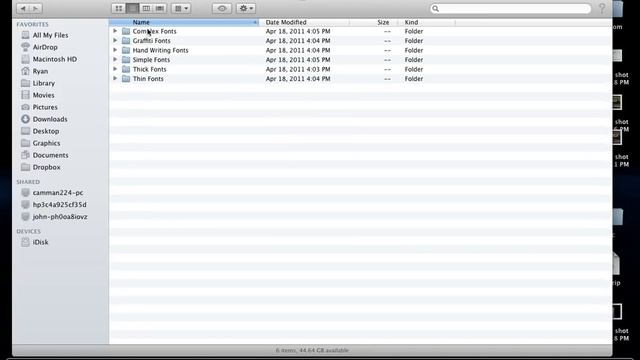The width and height of the screenshot is (640, 360).
Task: Connect to shared computer camman224-pc
Action: pyautogui.click(x=52, y=192)
